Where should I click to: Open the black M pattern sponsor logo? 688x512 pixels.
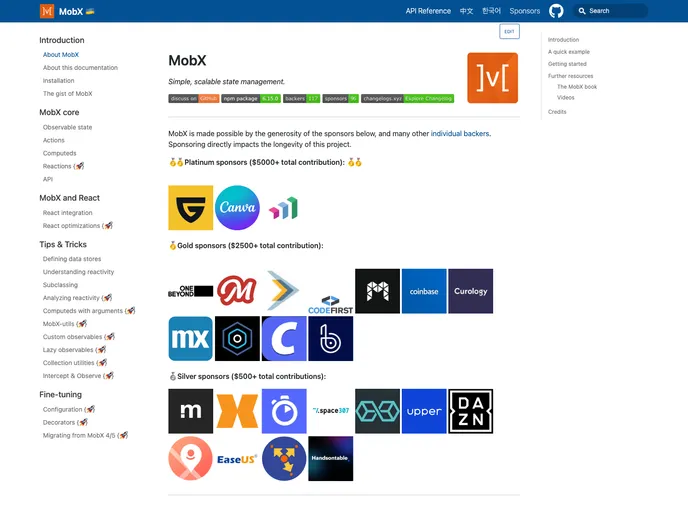point(377,291)
